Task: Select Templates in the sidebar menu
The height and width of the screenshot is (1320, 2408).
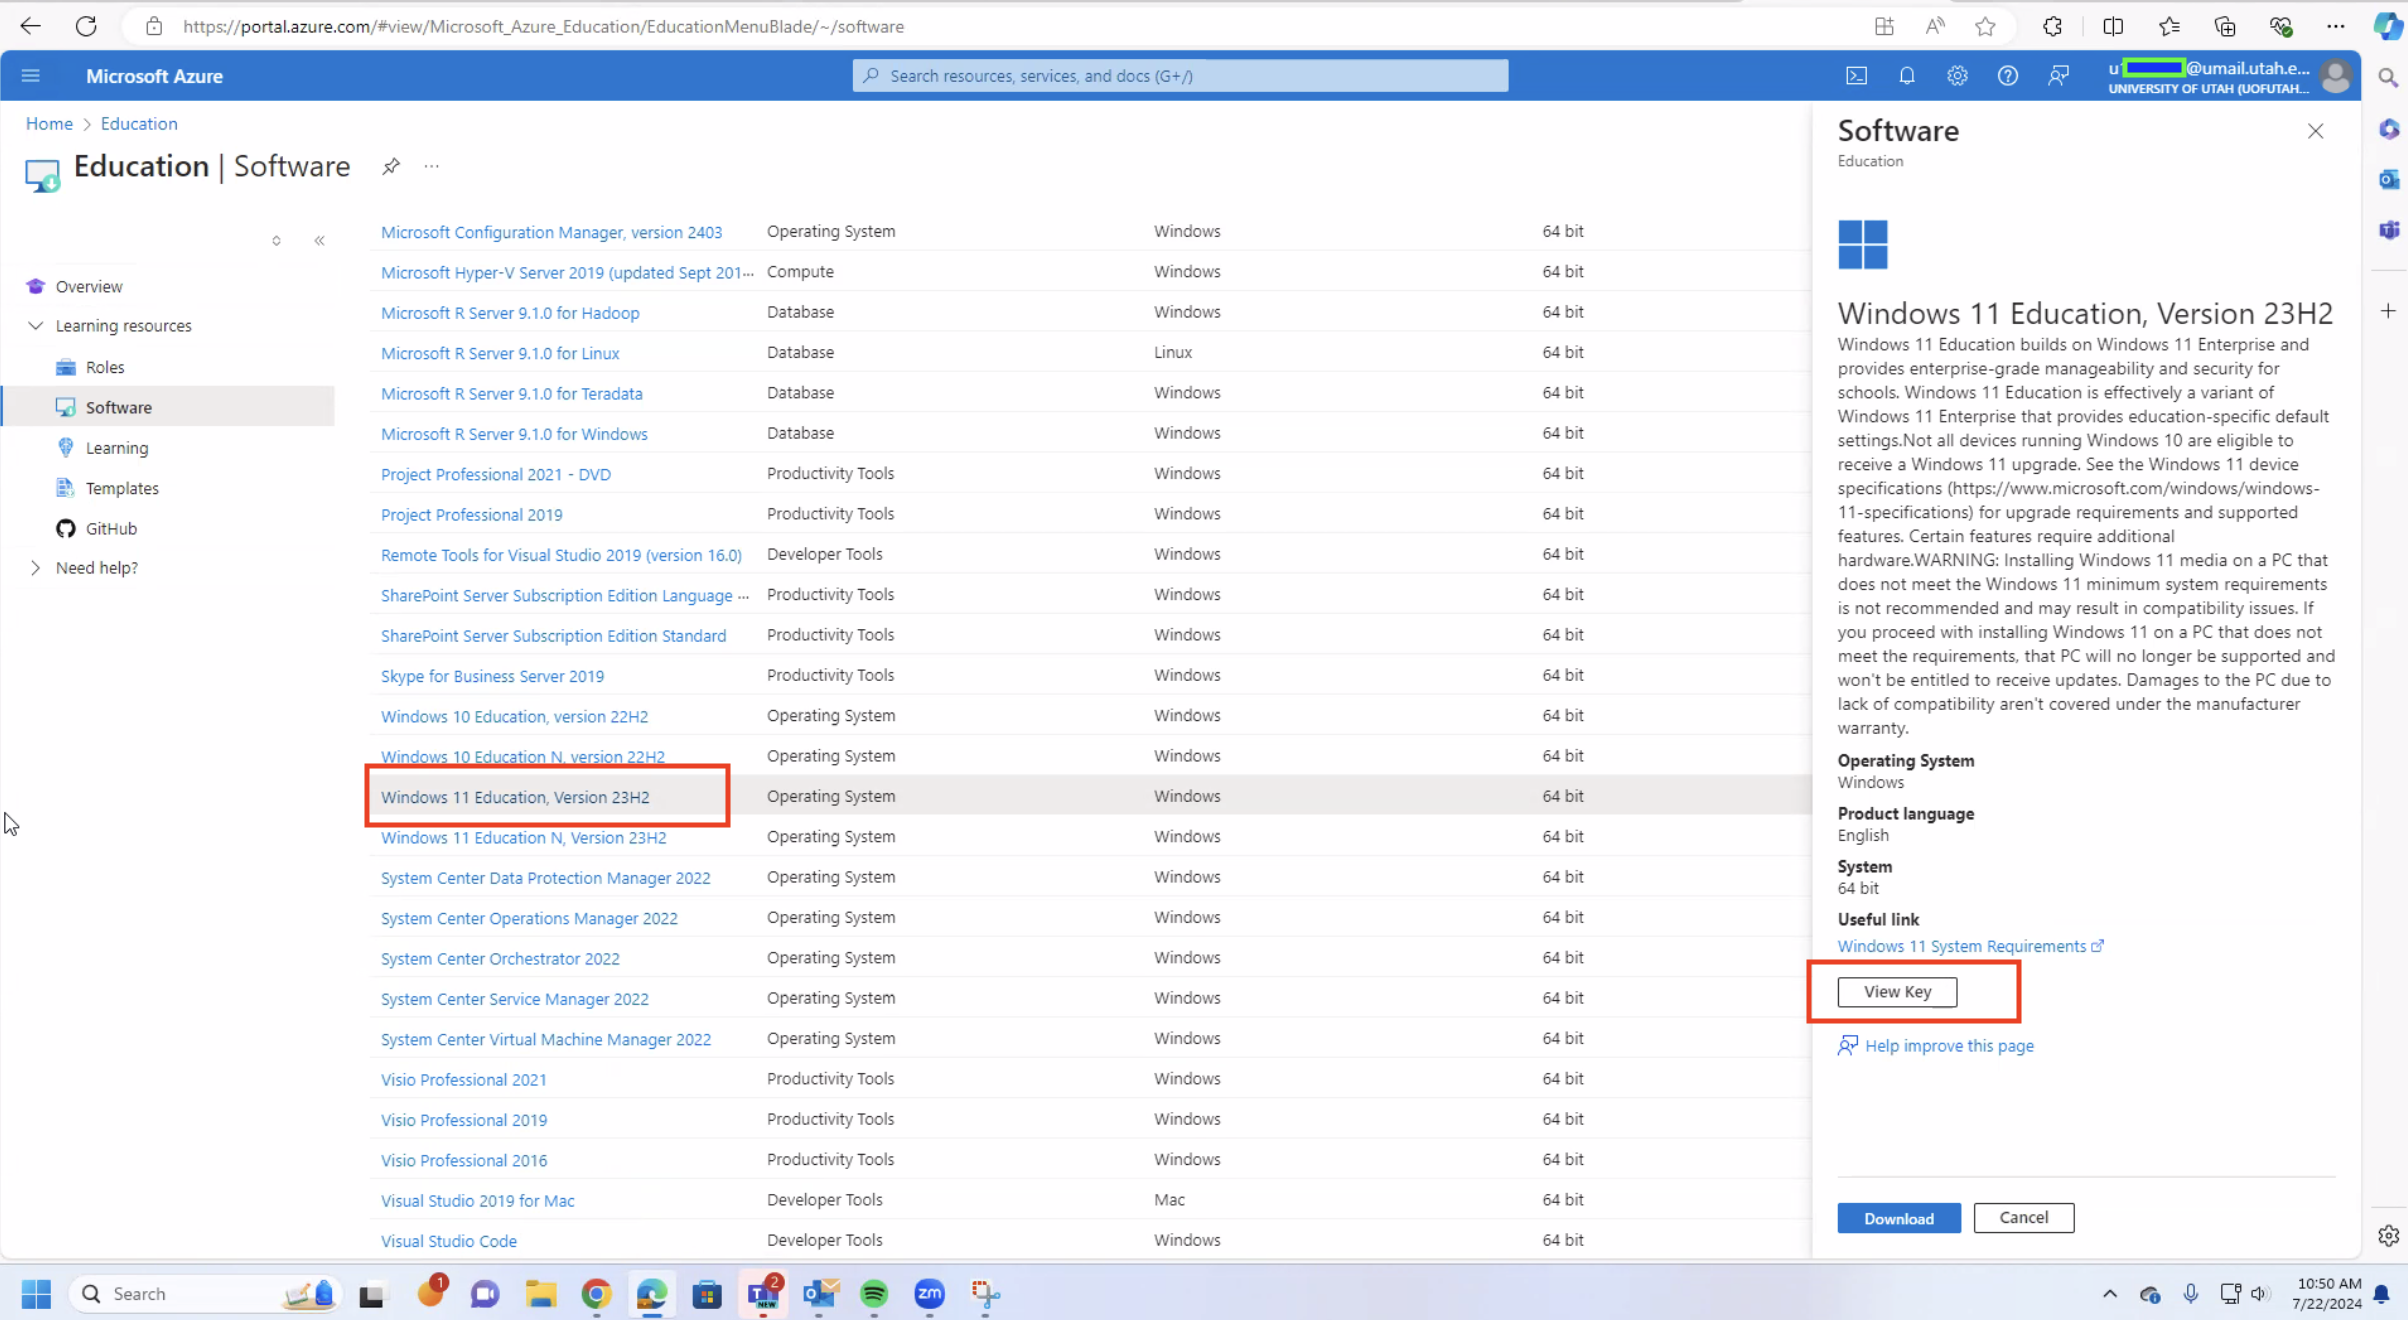Action: click(x=122, y=488)
